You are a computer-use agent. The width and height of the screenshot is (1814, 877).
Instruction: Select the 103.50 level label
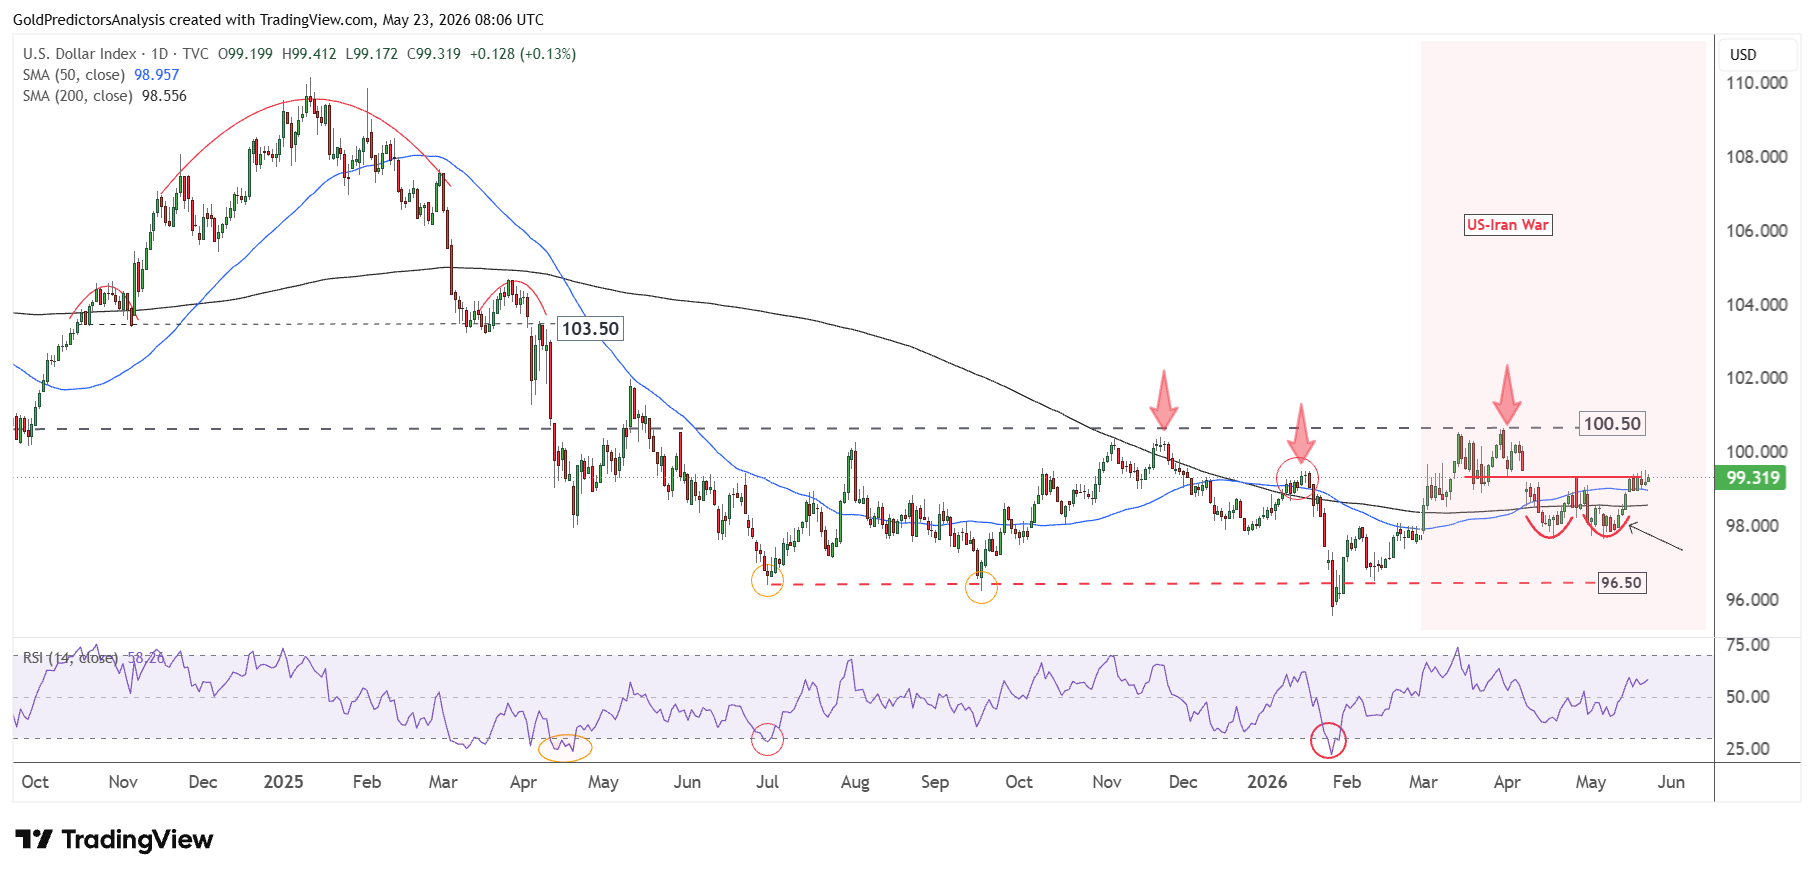pos(590,329)
